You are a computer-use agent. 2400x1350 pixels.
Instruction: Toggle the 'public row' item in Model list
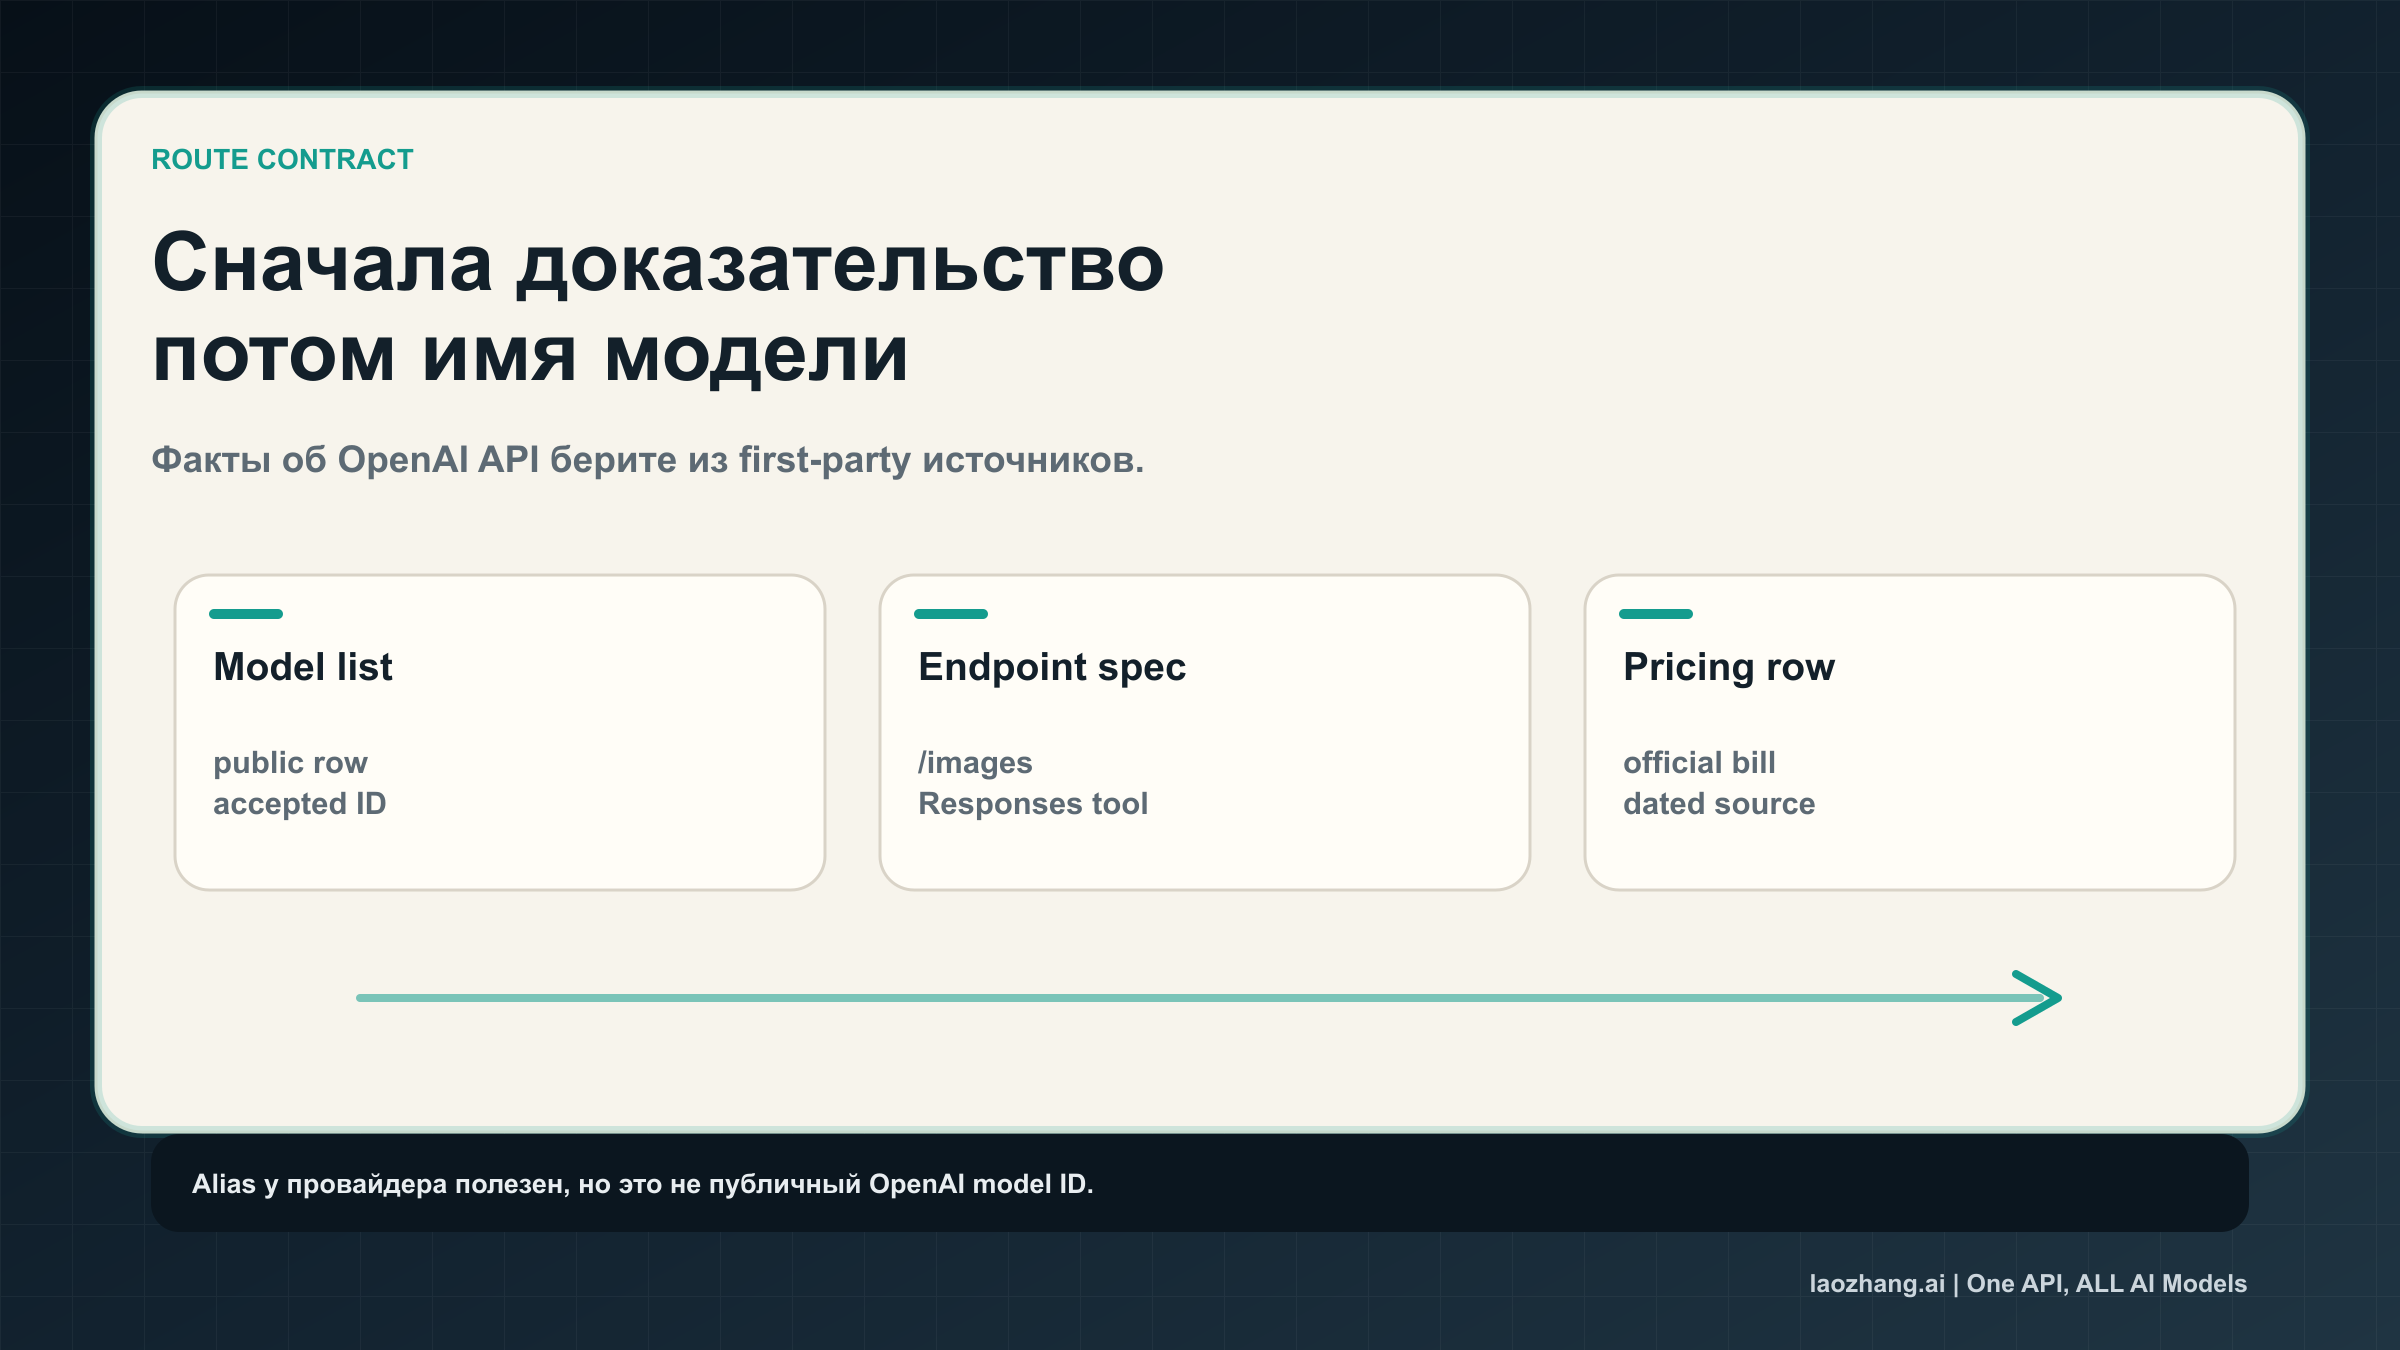tap(290, 762)
